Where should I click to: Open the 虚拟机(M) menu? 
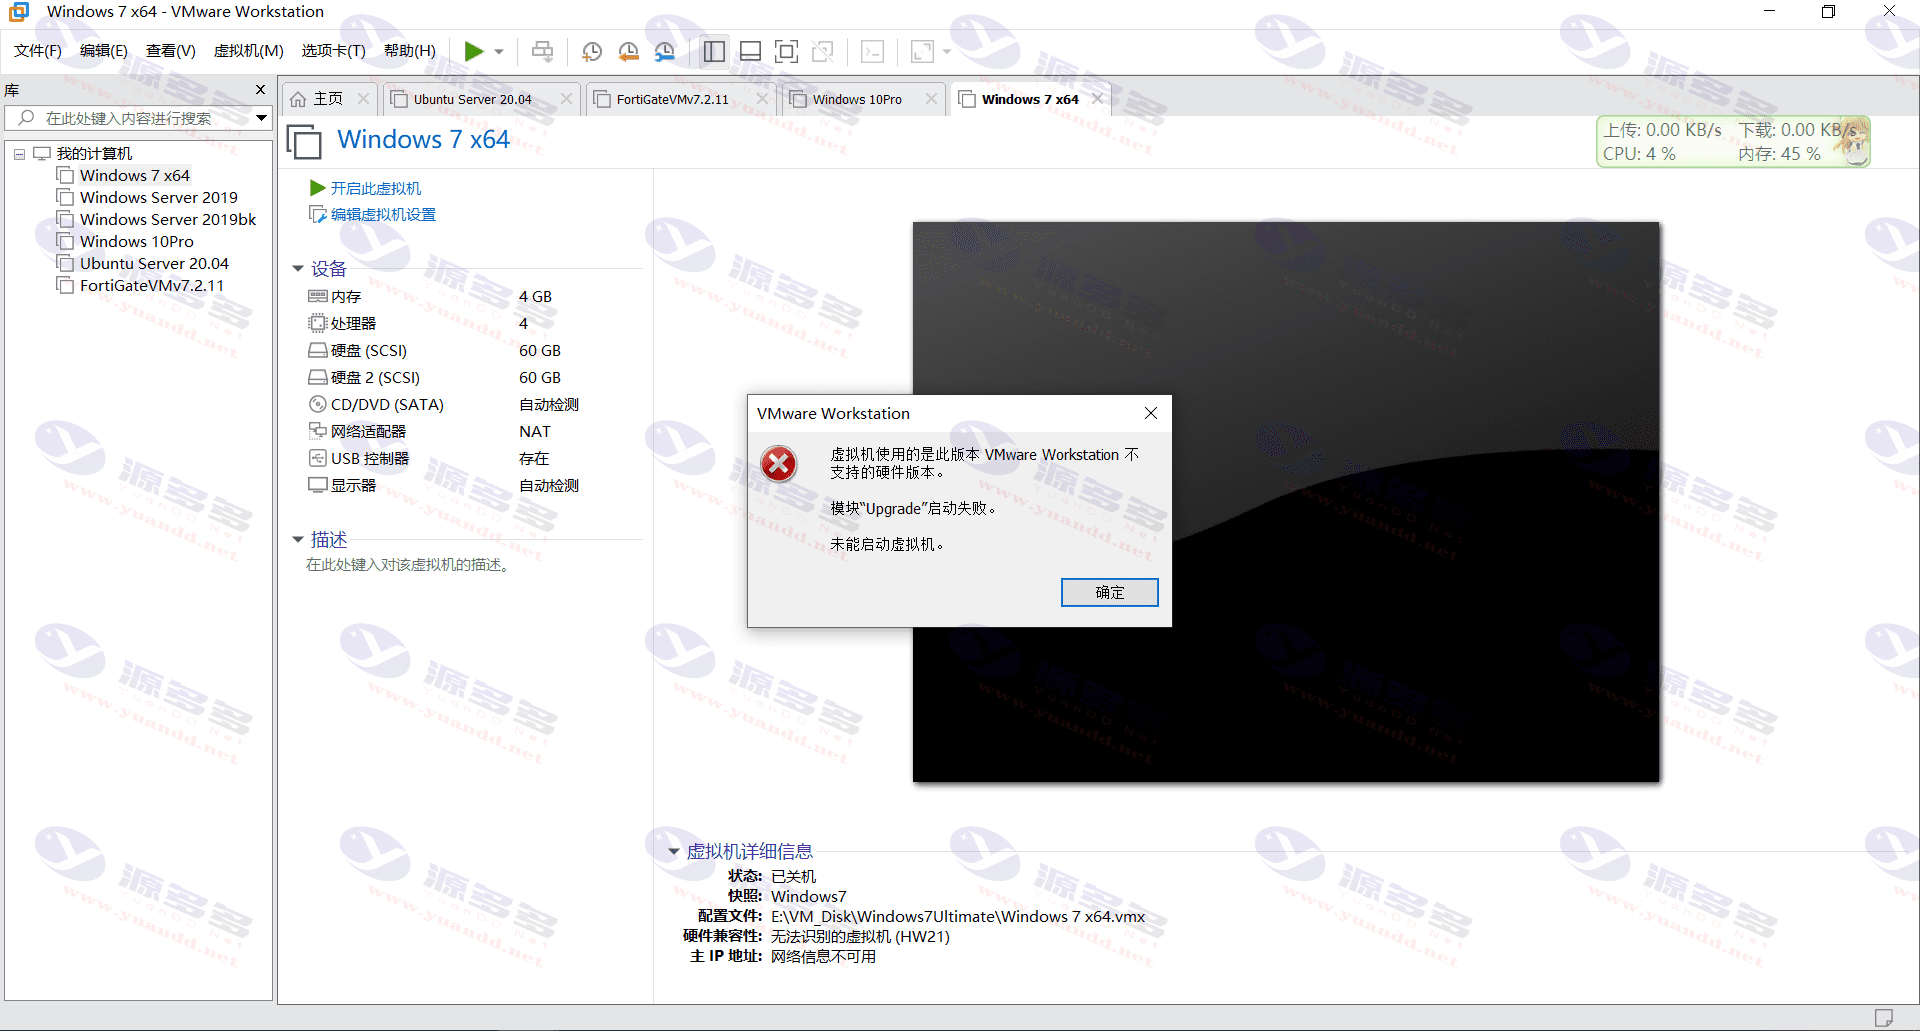point(249,51)
